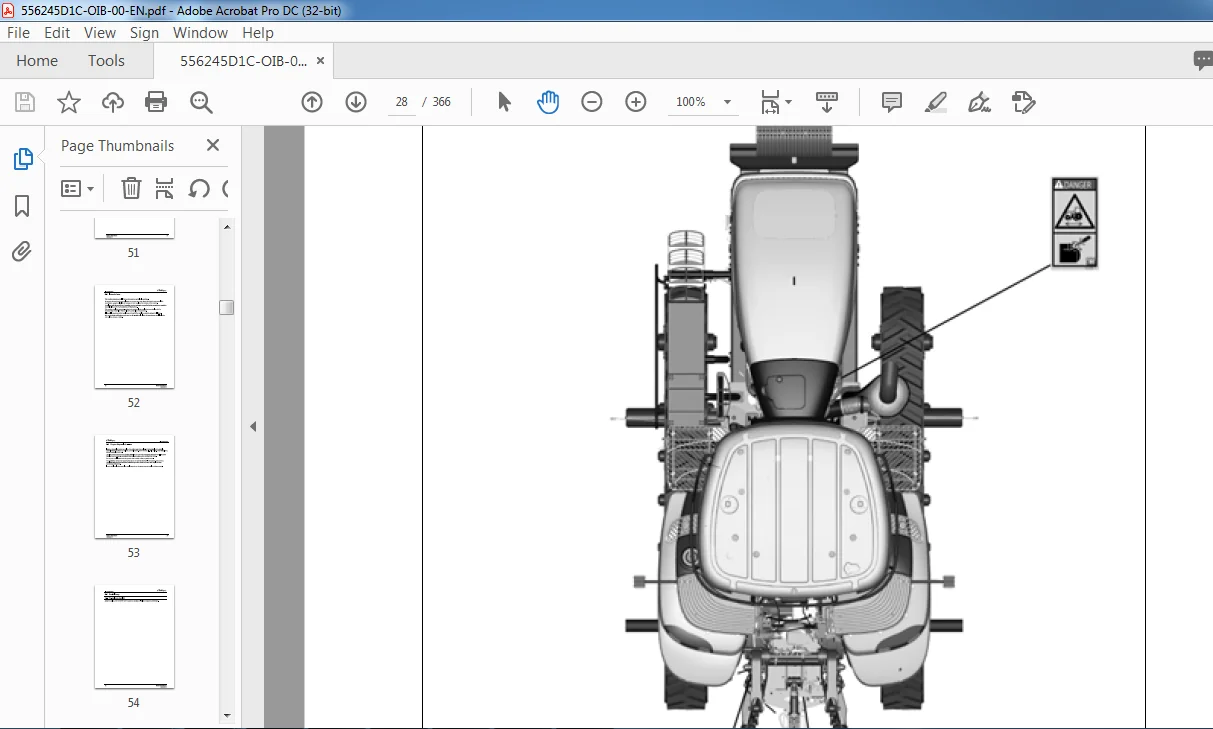Open the Find text search tool
Viewport: 1213px width, 729px height.
pyautogui.click(x=201, y=102)
